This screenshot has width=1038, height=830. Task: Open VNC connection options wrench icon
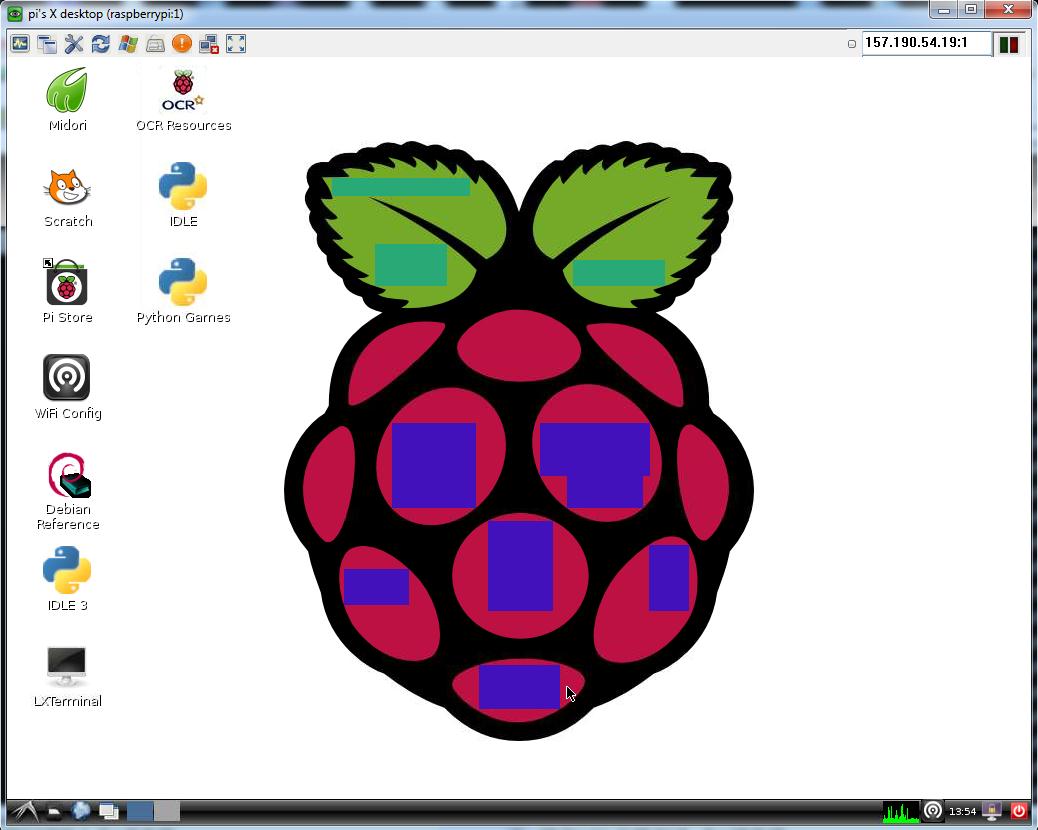74,44
